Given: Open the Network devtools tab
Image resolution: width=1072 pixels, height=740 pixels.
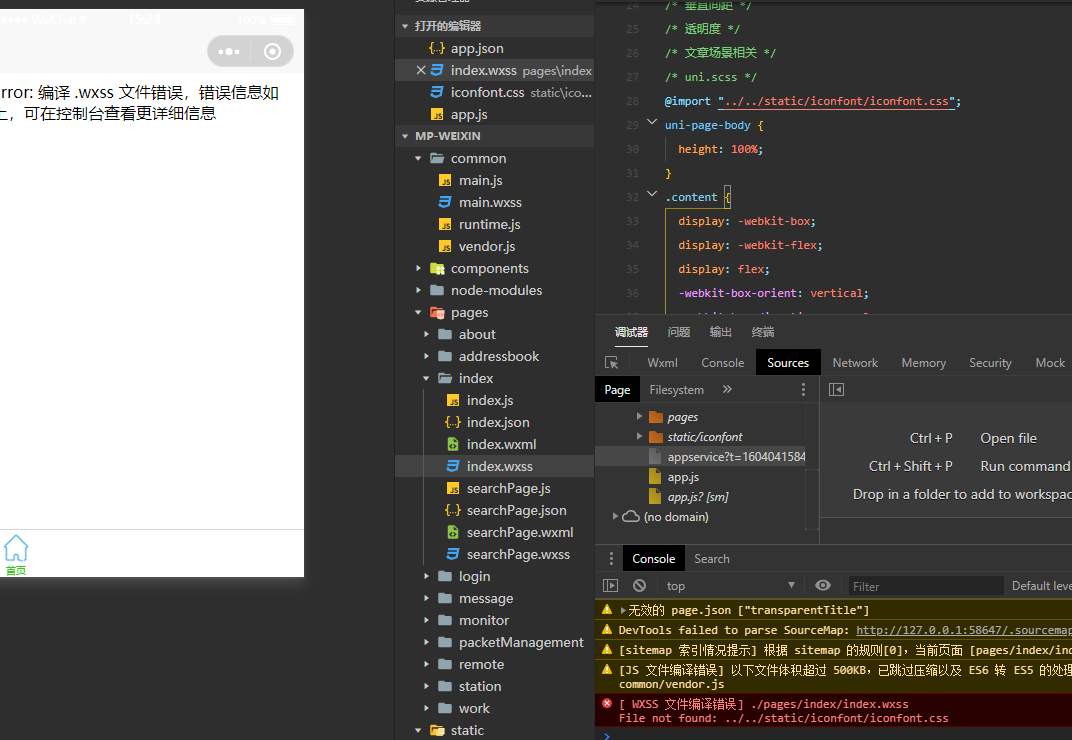Looking at the screenshot, I should tap(855, 362).
